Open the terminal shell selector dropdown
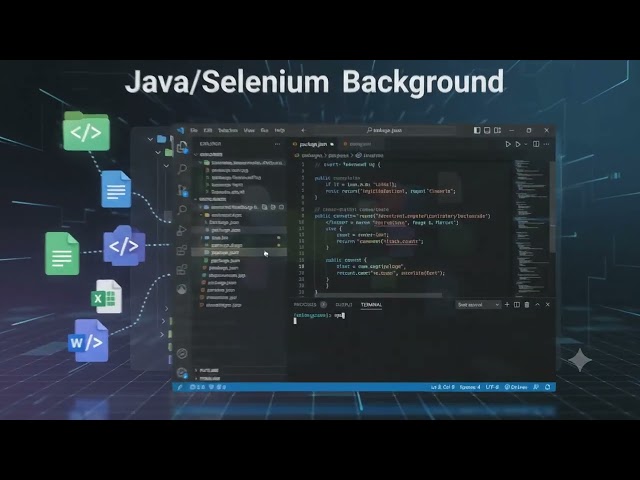 [478, 305]
